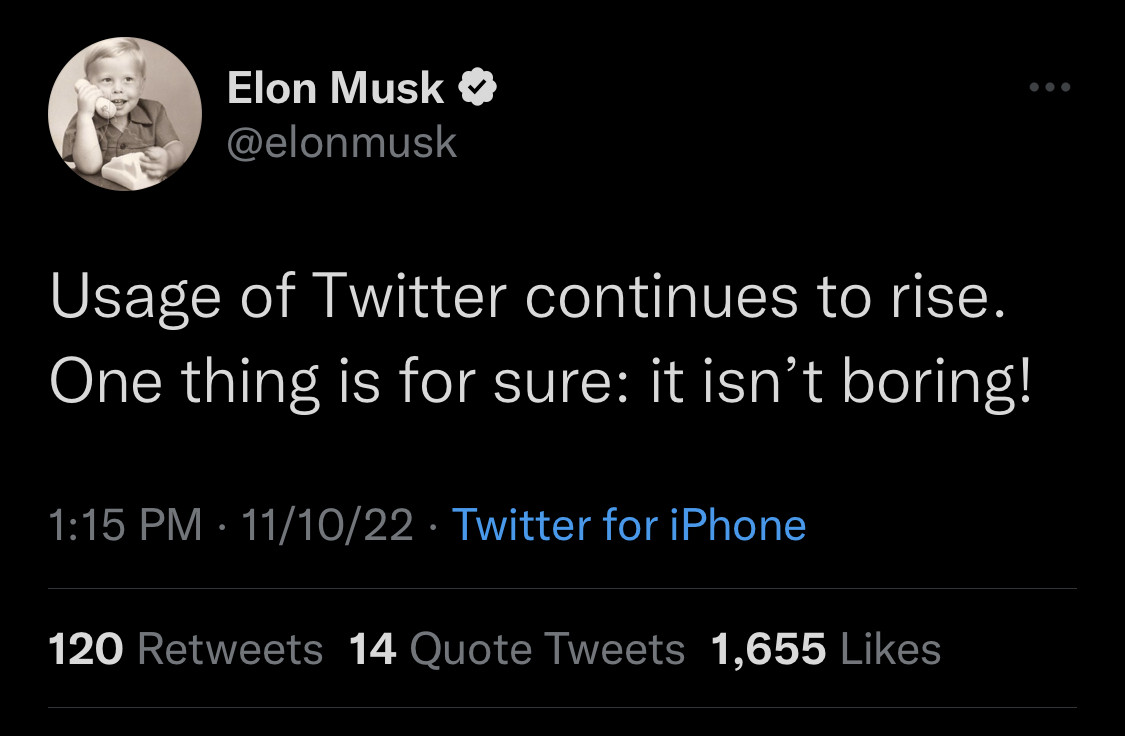Open the three-dot more options menu

click(1050, 88)
